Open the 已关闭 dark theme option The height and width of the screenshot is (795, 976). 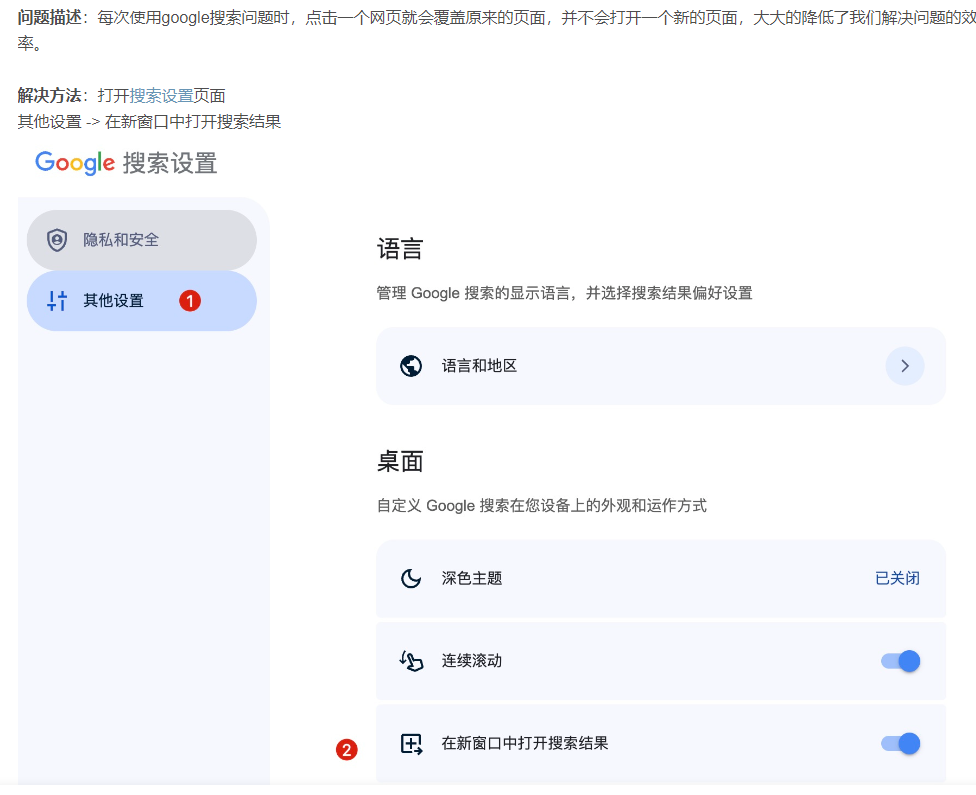(897, 578)
